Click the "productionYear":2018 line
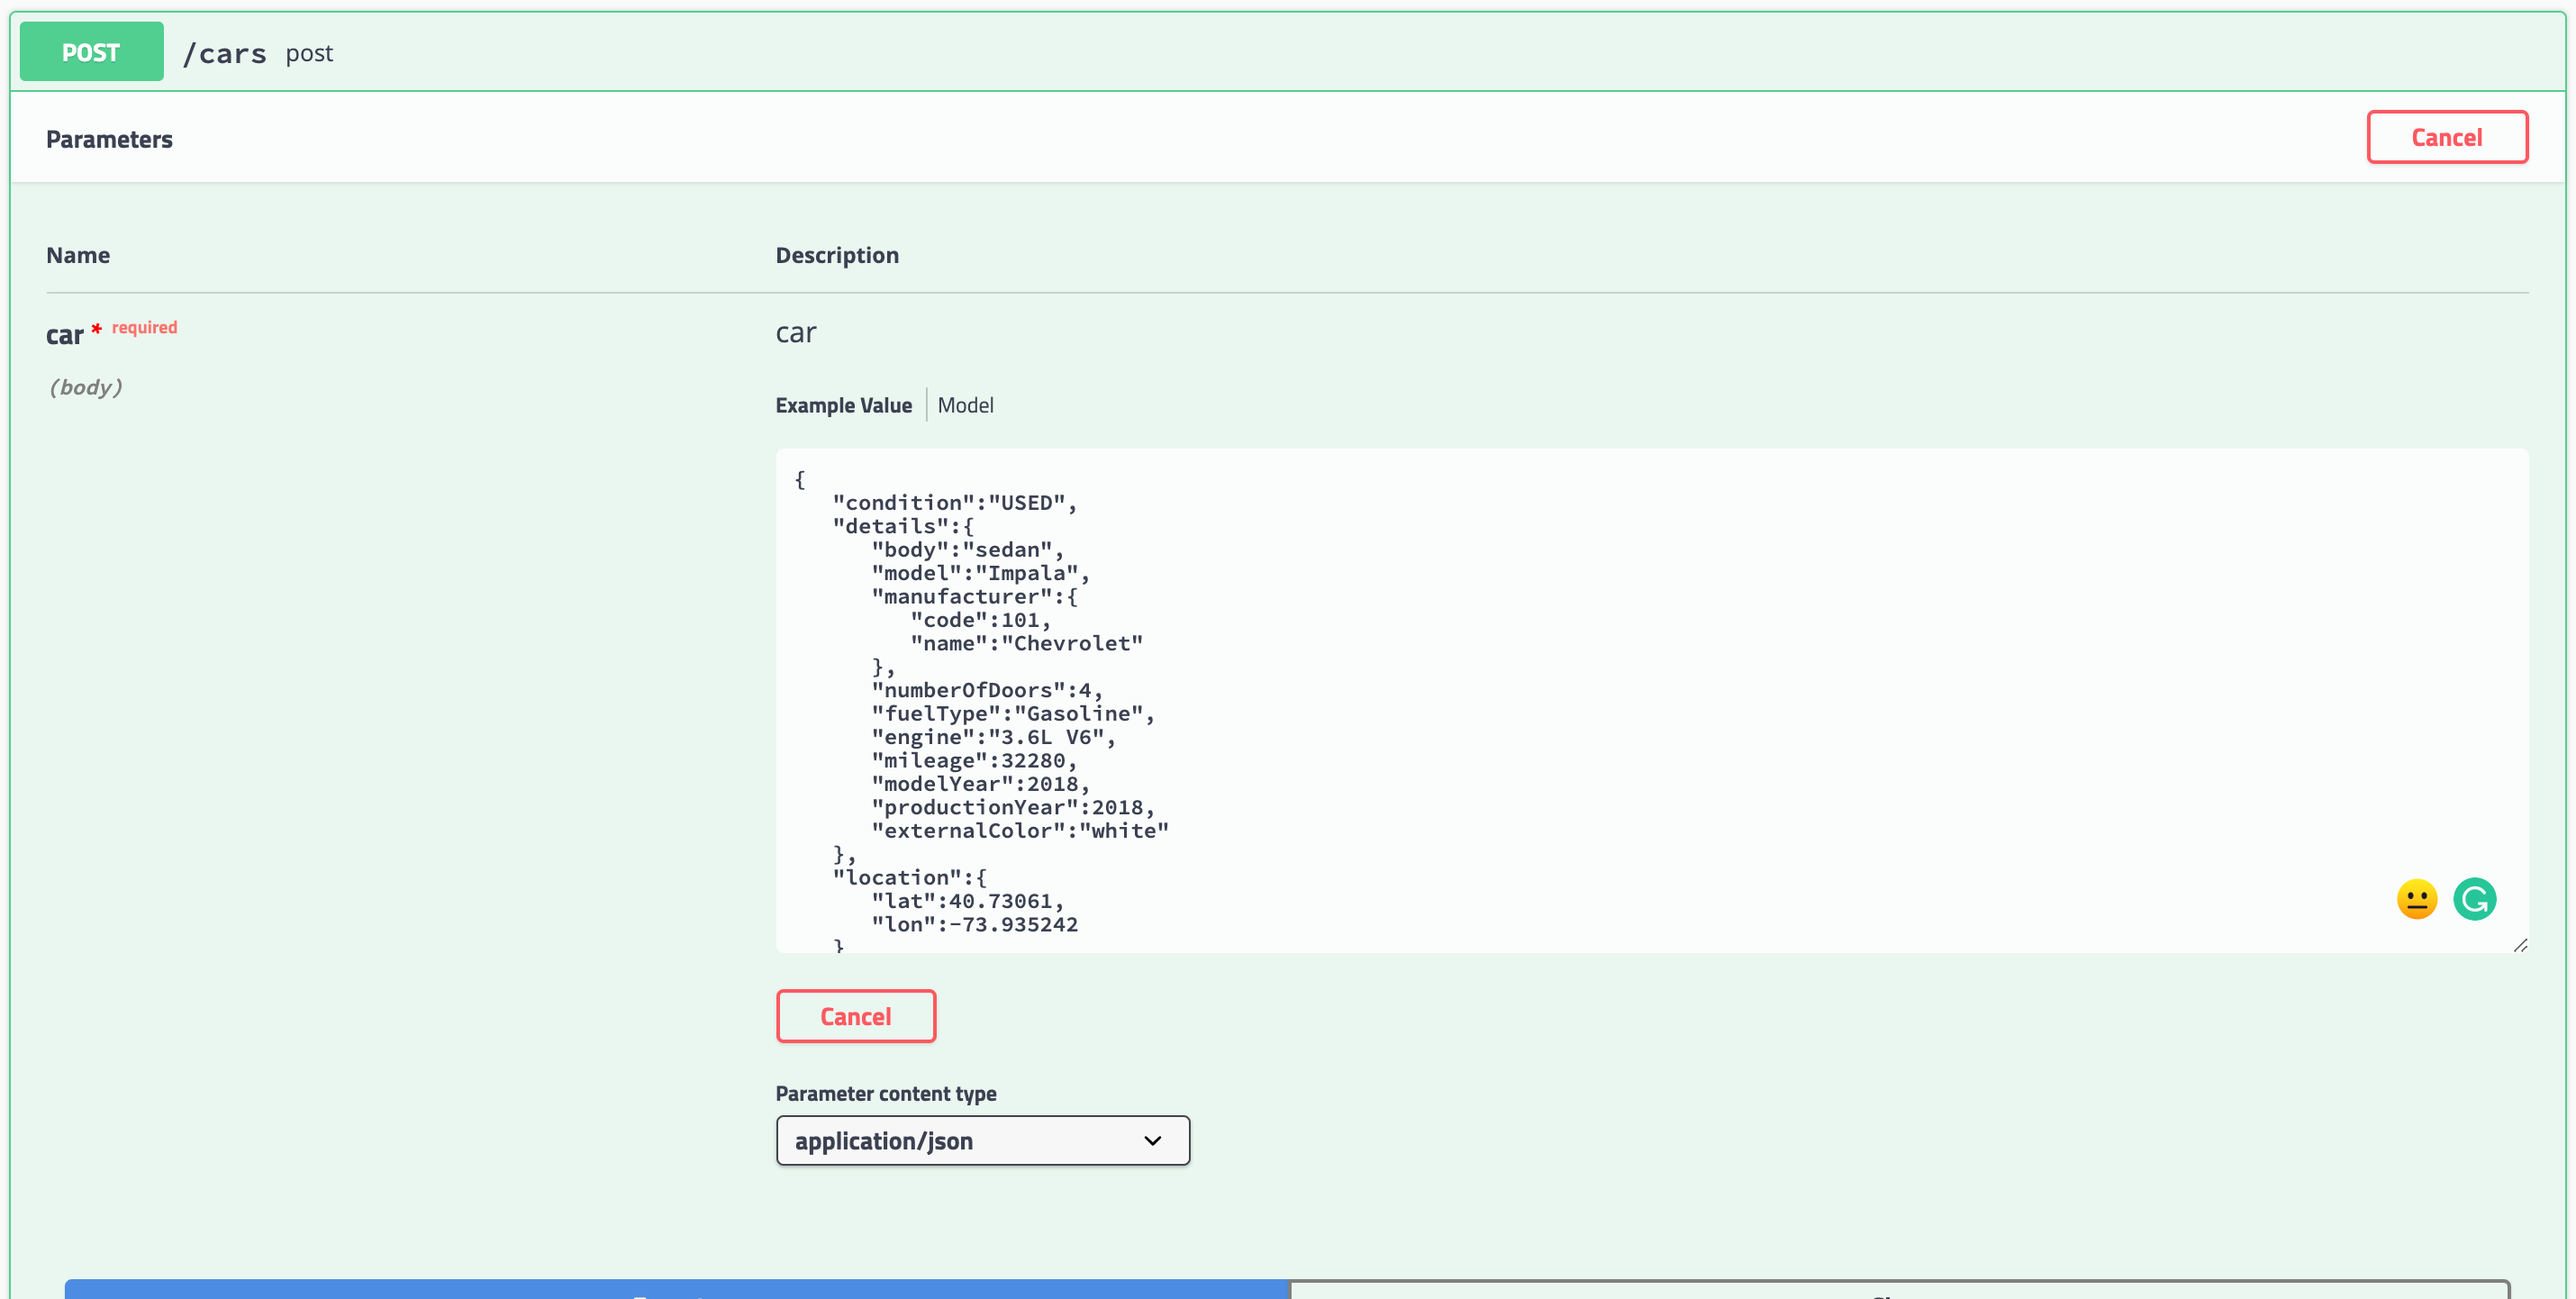This screenshot has height=1299, width=2576. 1014,807
